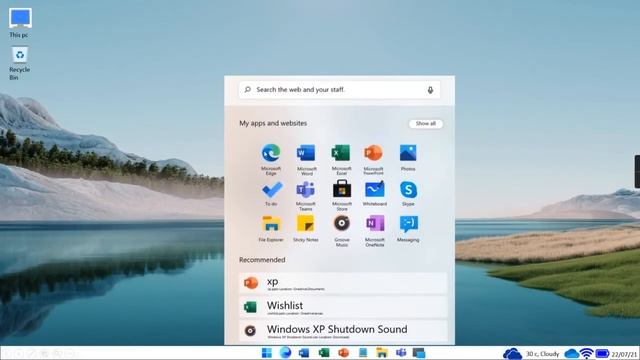Click the Start button on the taskbar
The image size is (640, 360).
click(267, 353)
